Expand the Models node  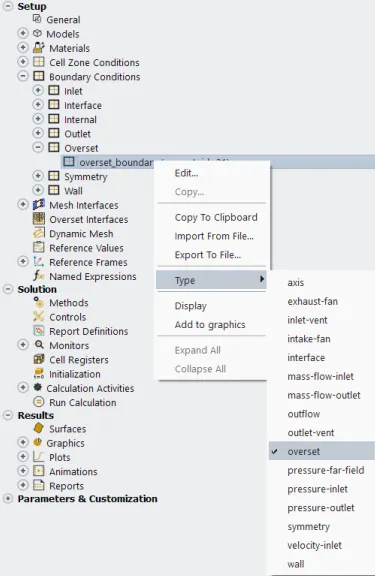coord(23,33)
